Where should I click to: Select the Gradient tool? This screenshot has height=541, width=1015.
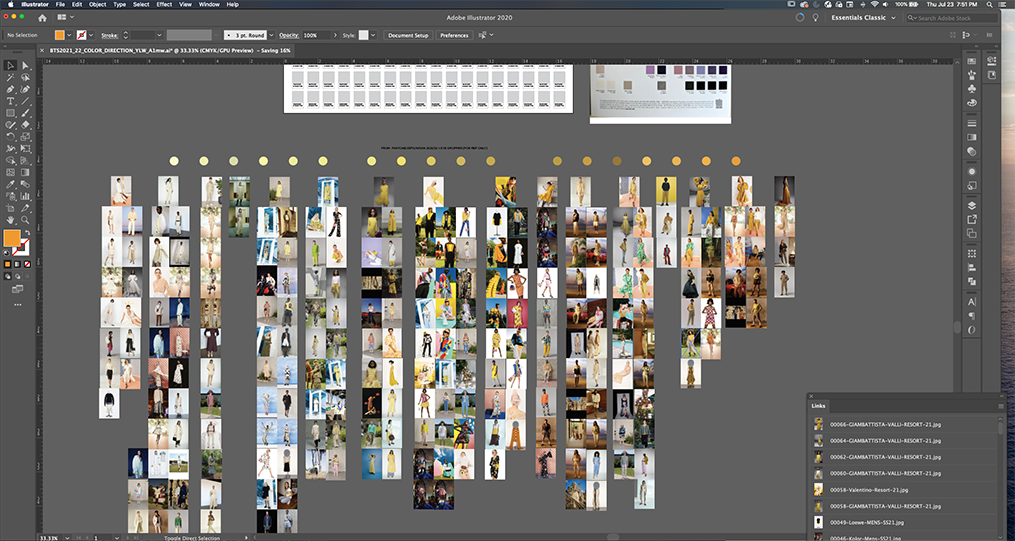(25, 173)
